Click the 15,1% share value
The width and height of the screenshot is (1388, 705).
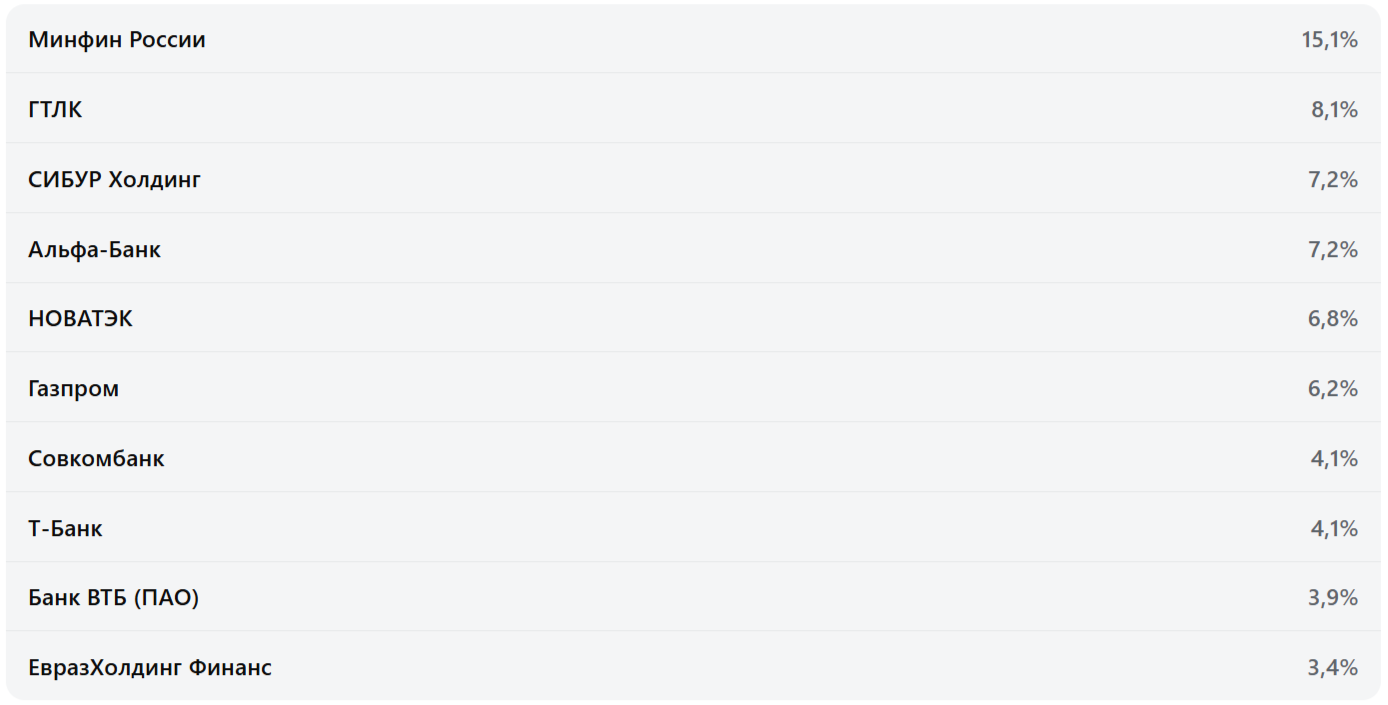tap(1329, 40)
